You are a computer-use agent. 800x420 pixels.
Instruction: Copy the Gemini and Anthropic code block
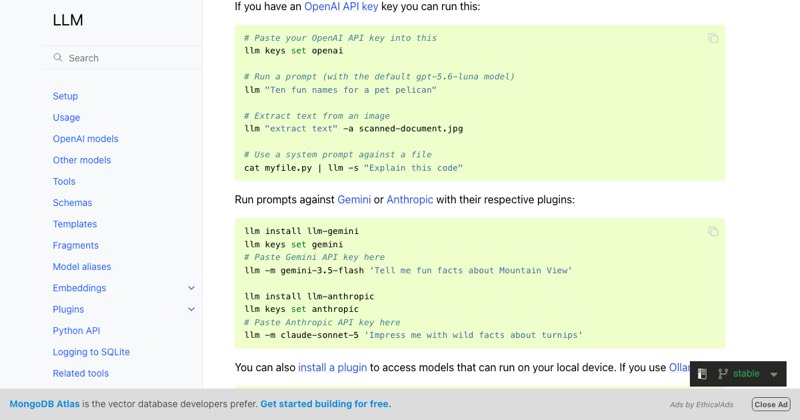click(713, 231)
